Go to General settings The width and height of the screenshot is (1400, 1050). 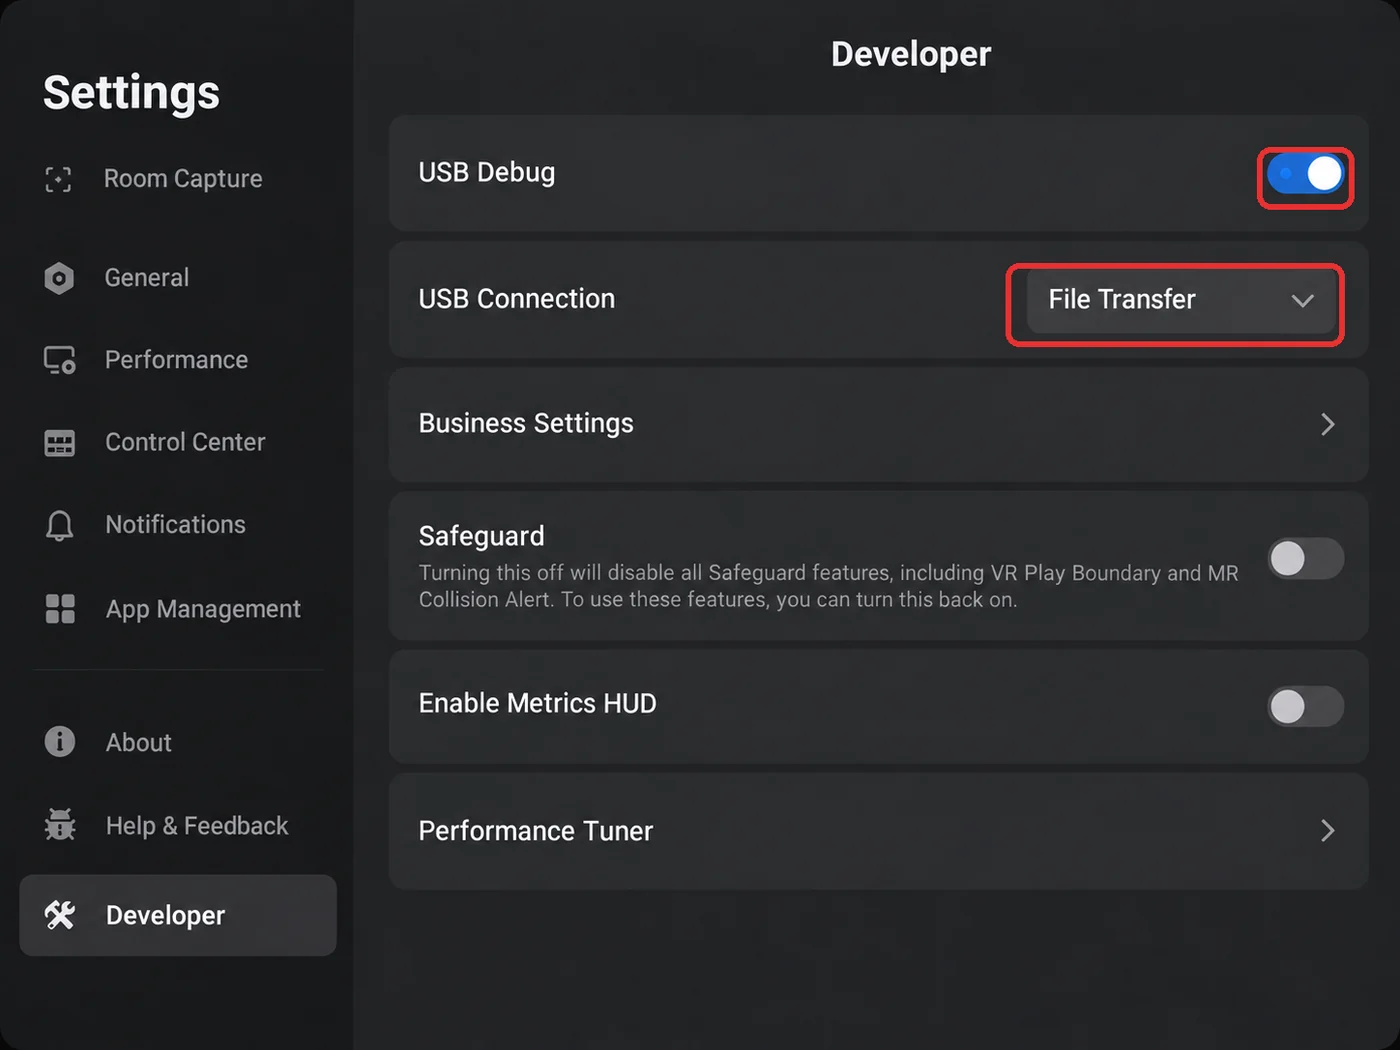click(x=178, y=278)
